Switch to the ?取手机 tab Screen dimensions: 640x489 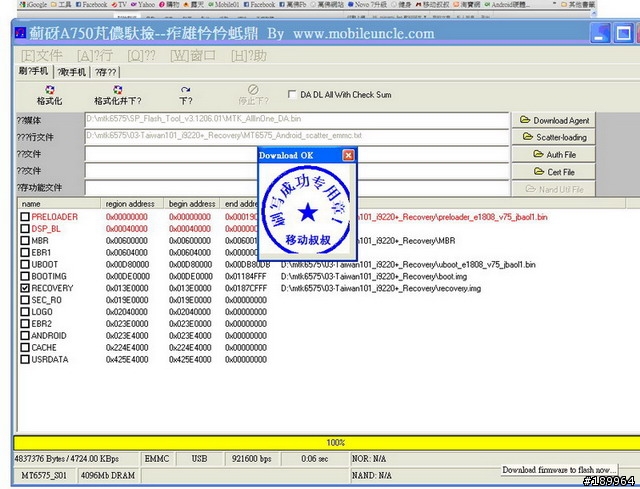(x=72, y=72)
